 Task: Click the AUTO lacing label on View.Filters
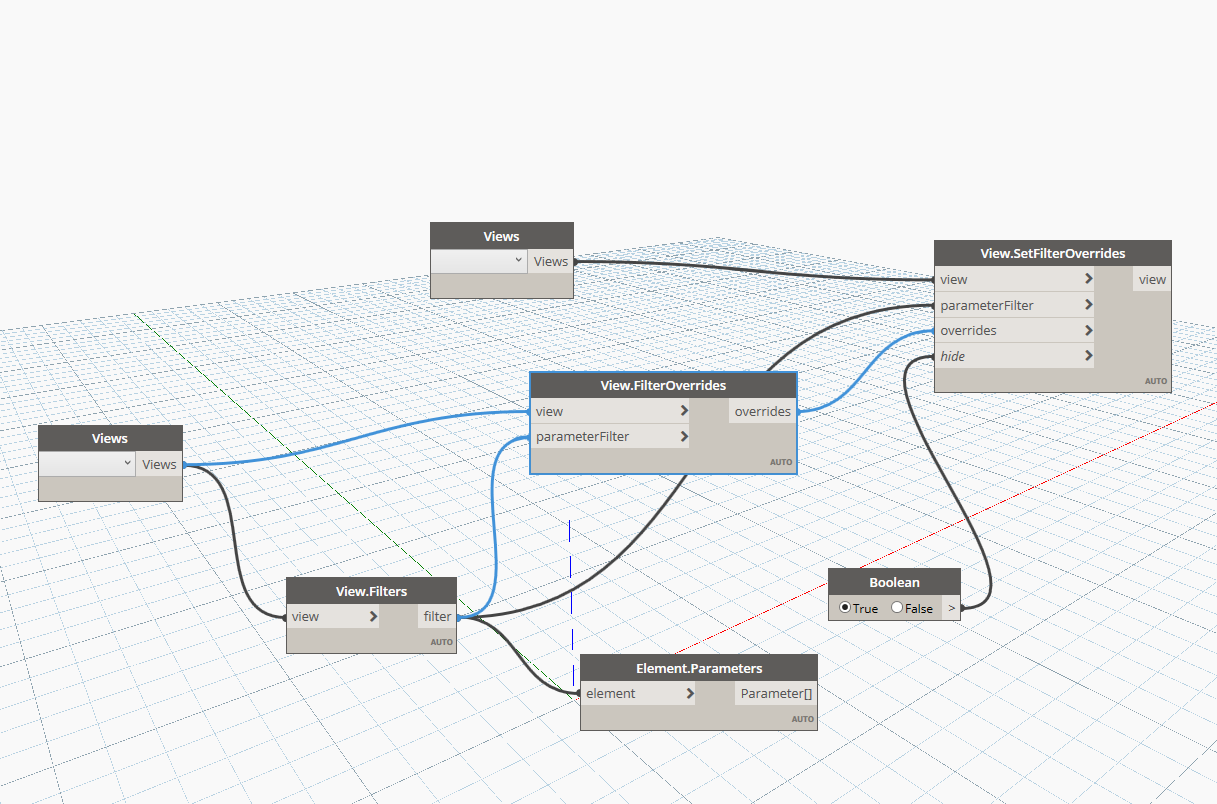coord(441,642)
